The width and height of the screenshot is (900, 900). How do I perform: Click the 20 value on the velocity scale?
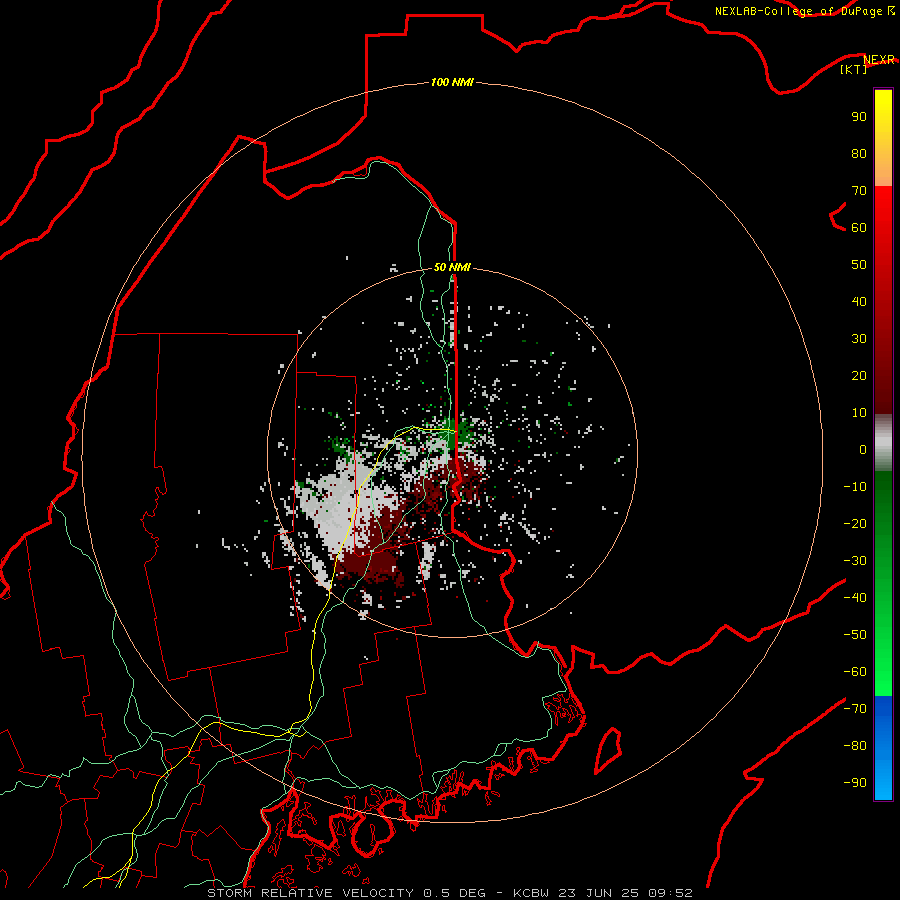859,375
